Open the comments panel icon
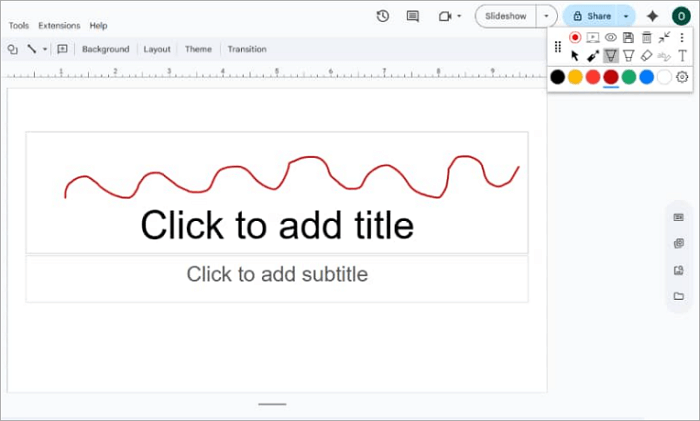 pyautogui.click(x=412, y=17)
